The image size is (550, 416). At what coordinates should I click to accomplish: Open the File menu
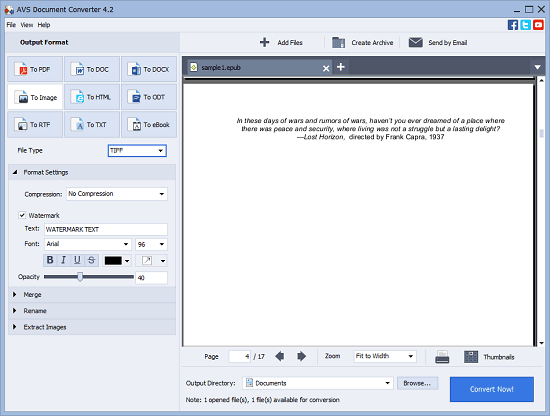(11, 25)
